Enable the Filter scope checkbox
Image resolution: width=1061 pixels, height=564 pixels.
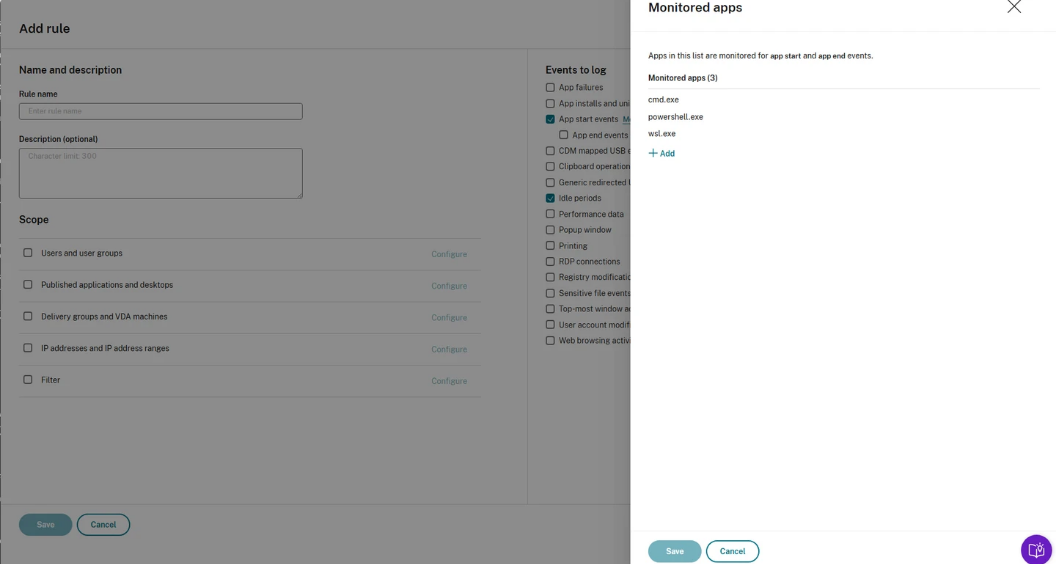click(x=28, y=379)
